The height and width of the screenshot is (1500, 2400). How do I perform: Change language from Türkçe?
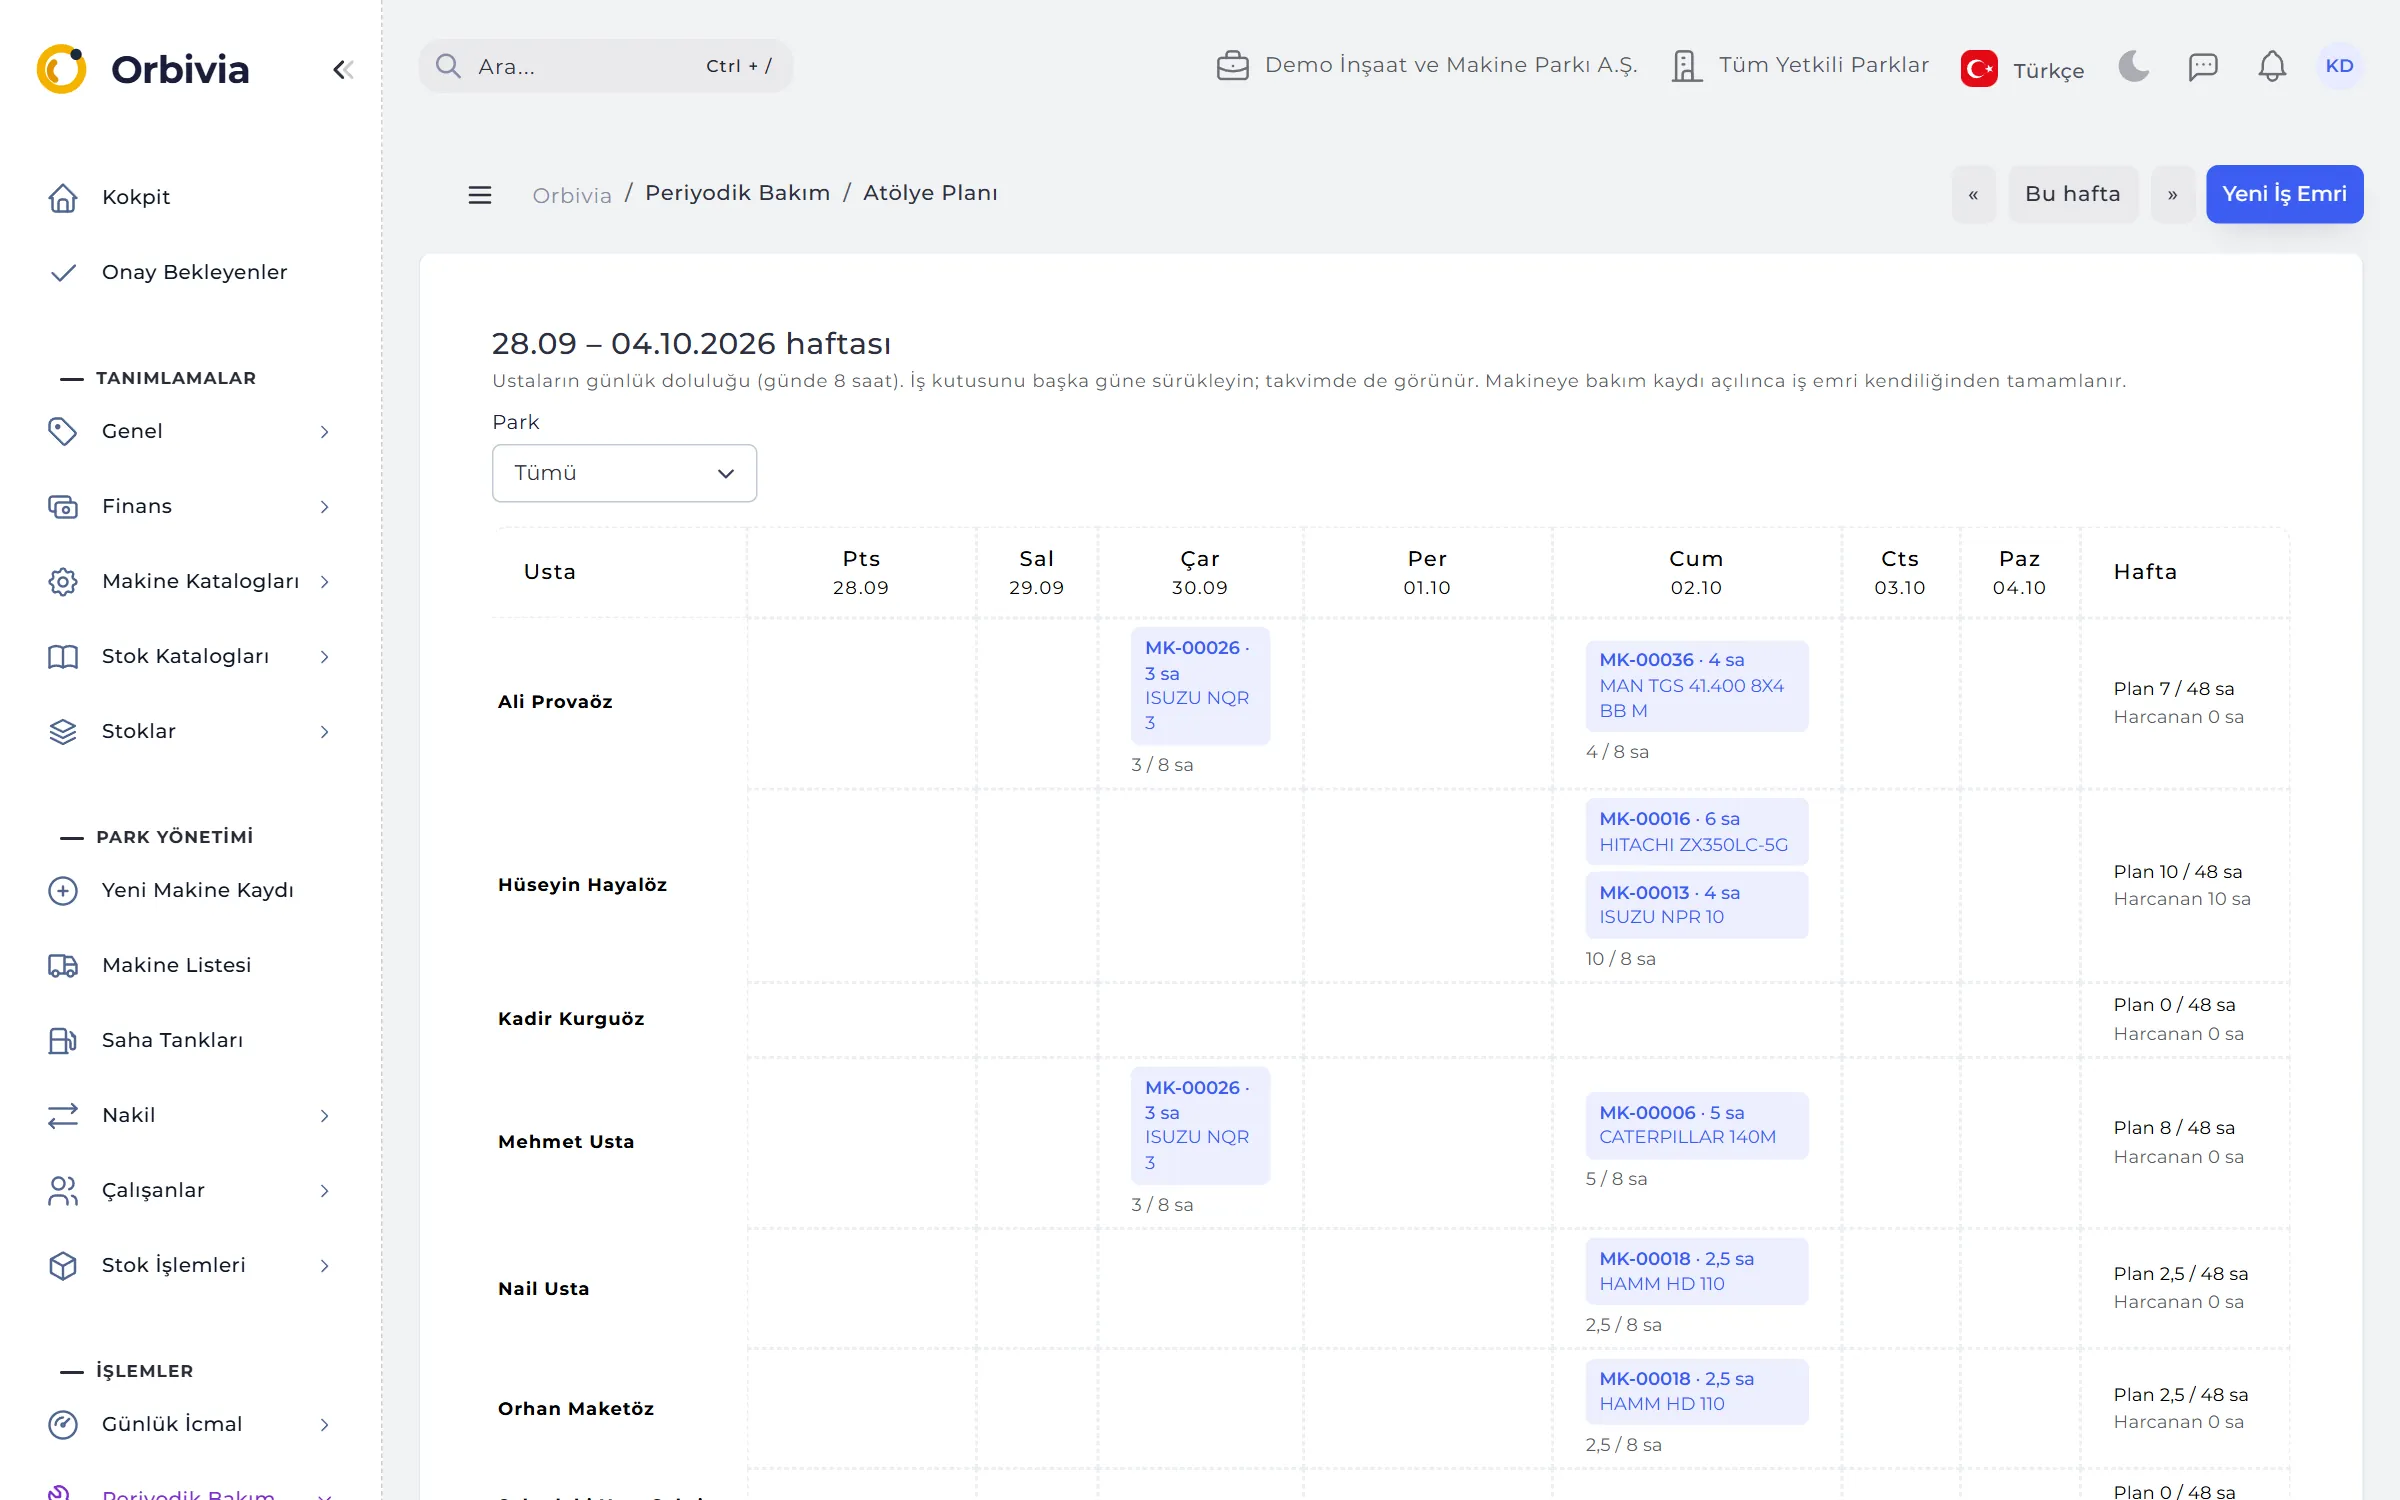(2022, 69)
